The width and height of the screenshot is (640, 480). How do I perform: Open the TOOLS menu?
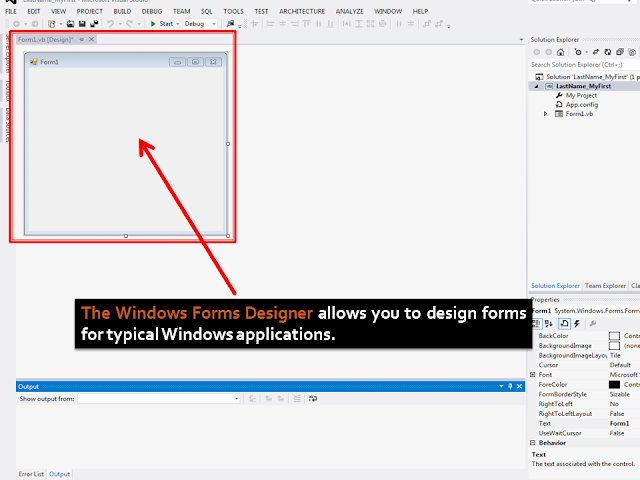tap(233, 11)
